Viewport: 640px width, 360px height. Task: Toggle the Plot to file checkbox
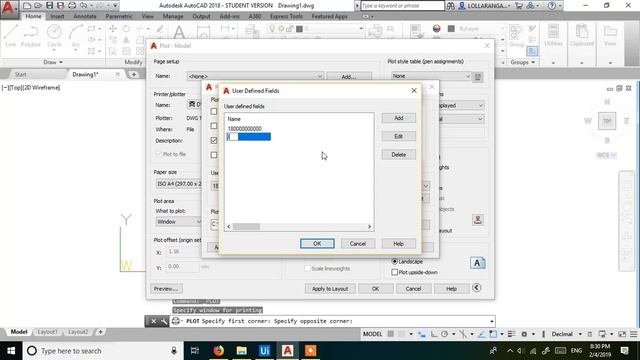click(x=158, y=154)
